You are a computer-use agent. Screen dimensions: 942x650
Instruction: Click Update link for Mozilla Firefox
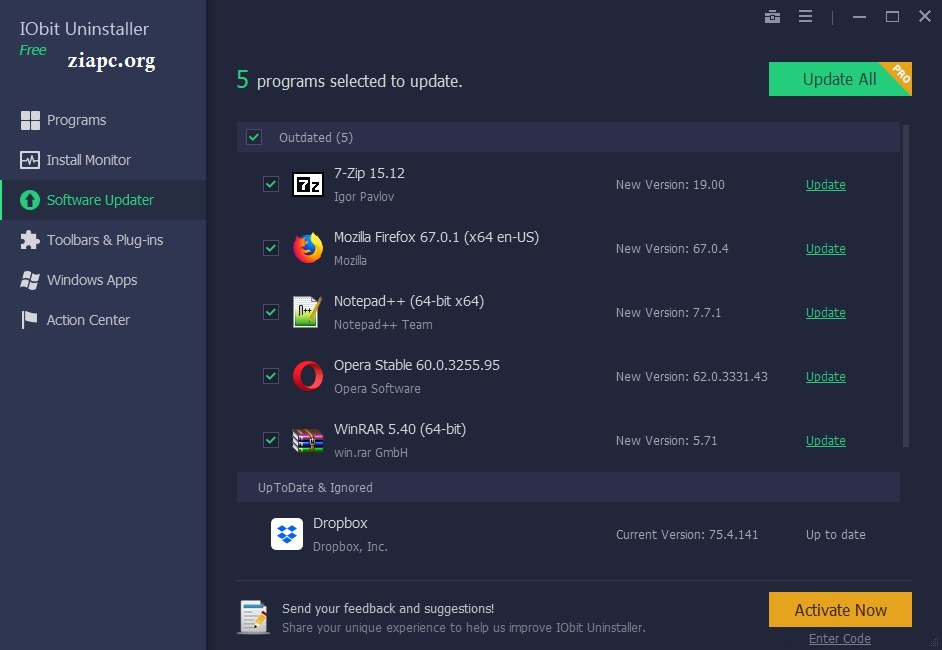825,249
